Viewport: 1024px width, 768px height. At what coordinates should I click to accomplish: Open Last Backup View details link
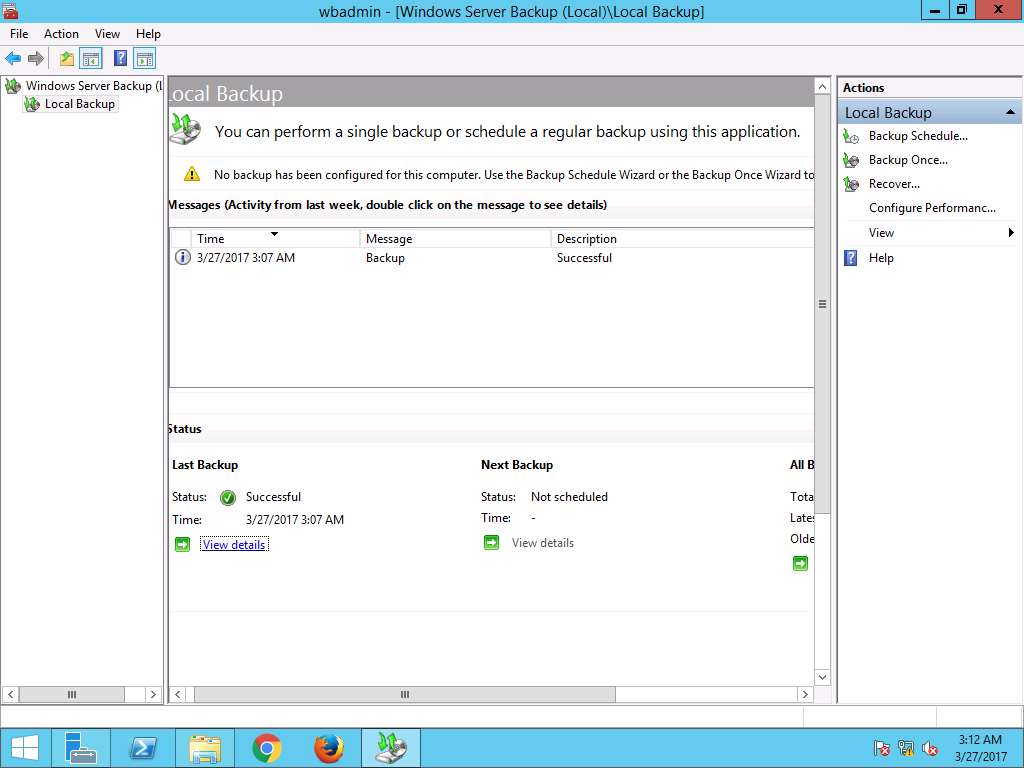(x=234, y=545)
